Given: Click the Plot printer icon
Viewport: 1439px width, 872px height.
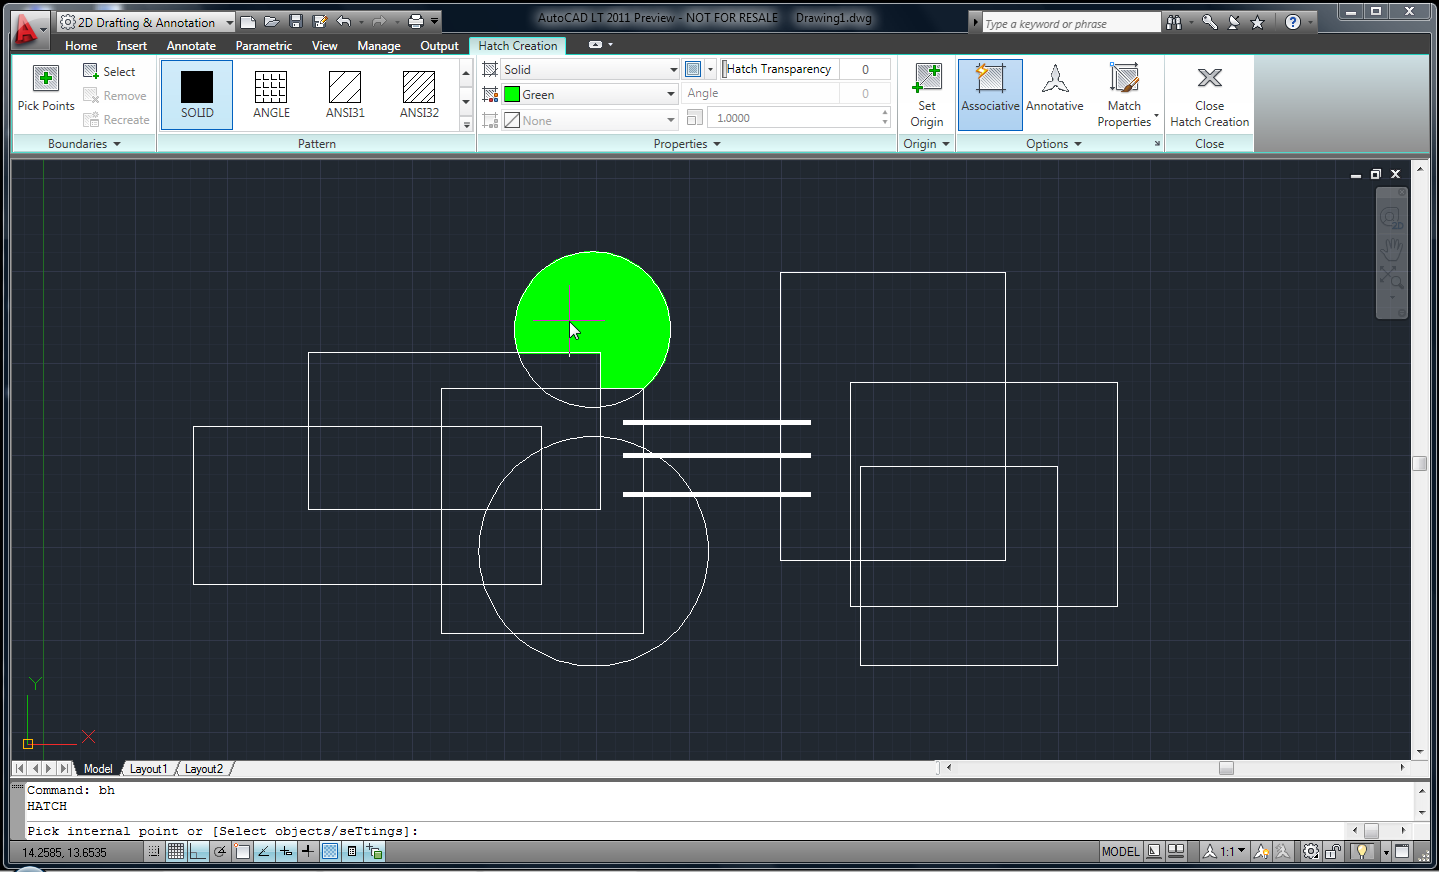Looking at the screenshot, I should pyautogui.click(x=416, y=21).
